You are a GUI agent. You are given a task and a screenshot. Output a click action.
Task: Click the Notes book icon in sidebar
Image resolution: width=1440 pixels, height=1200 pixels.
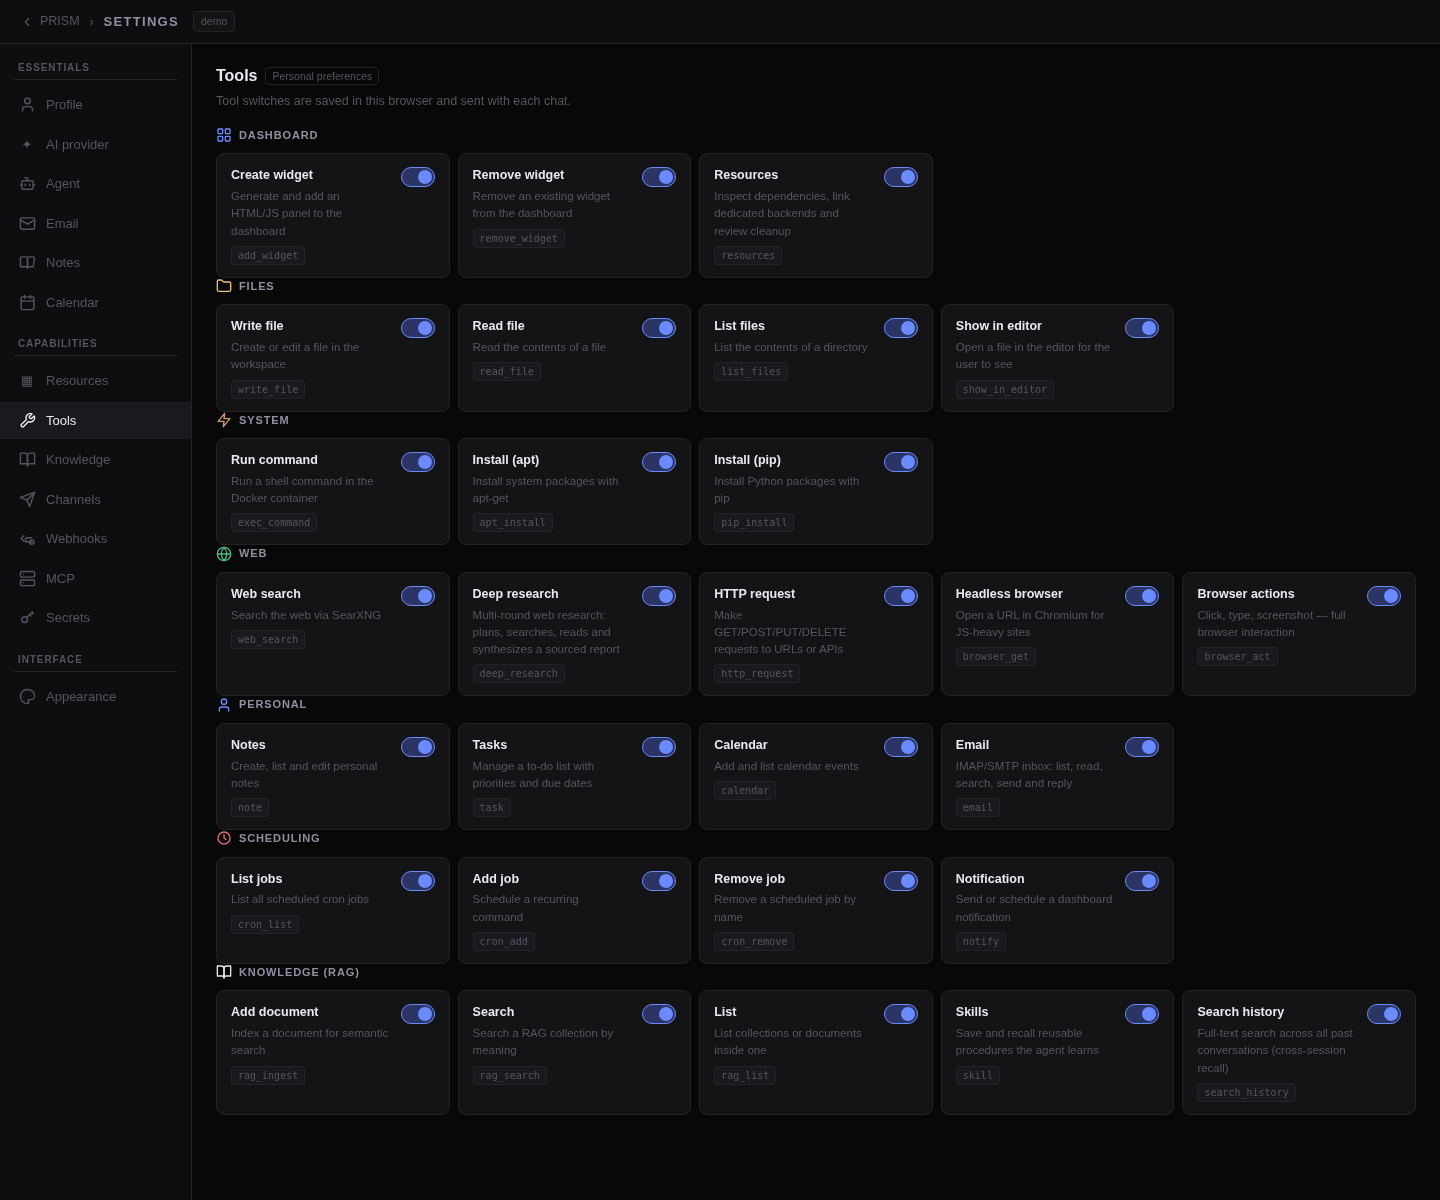pos(27,263)
